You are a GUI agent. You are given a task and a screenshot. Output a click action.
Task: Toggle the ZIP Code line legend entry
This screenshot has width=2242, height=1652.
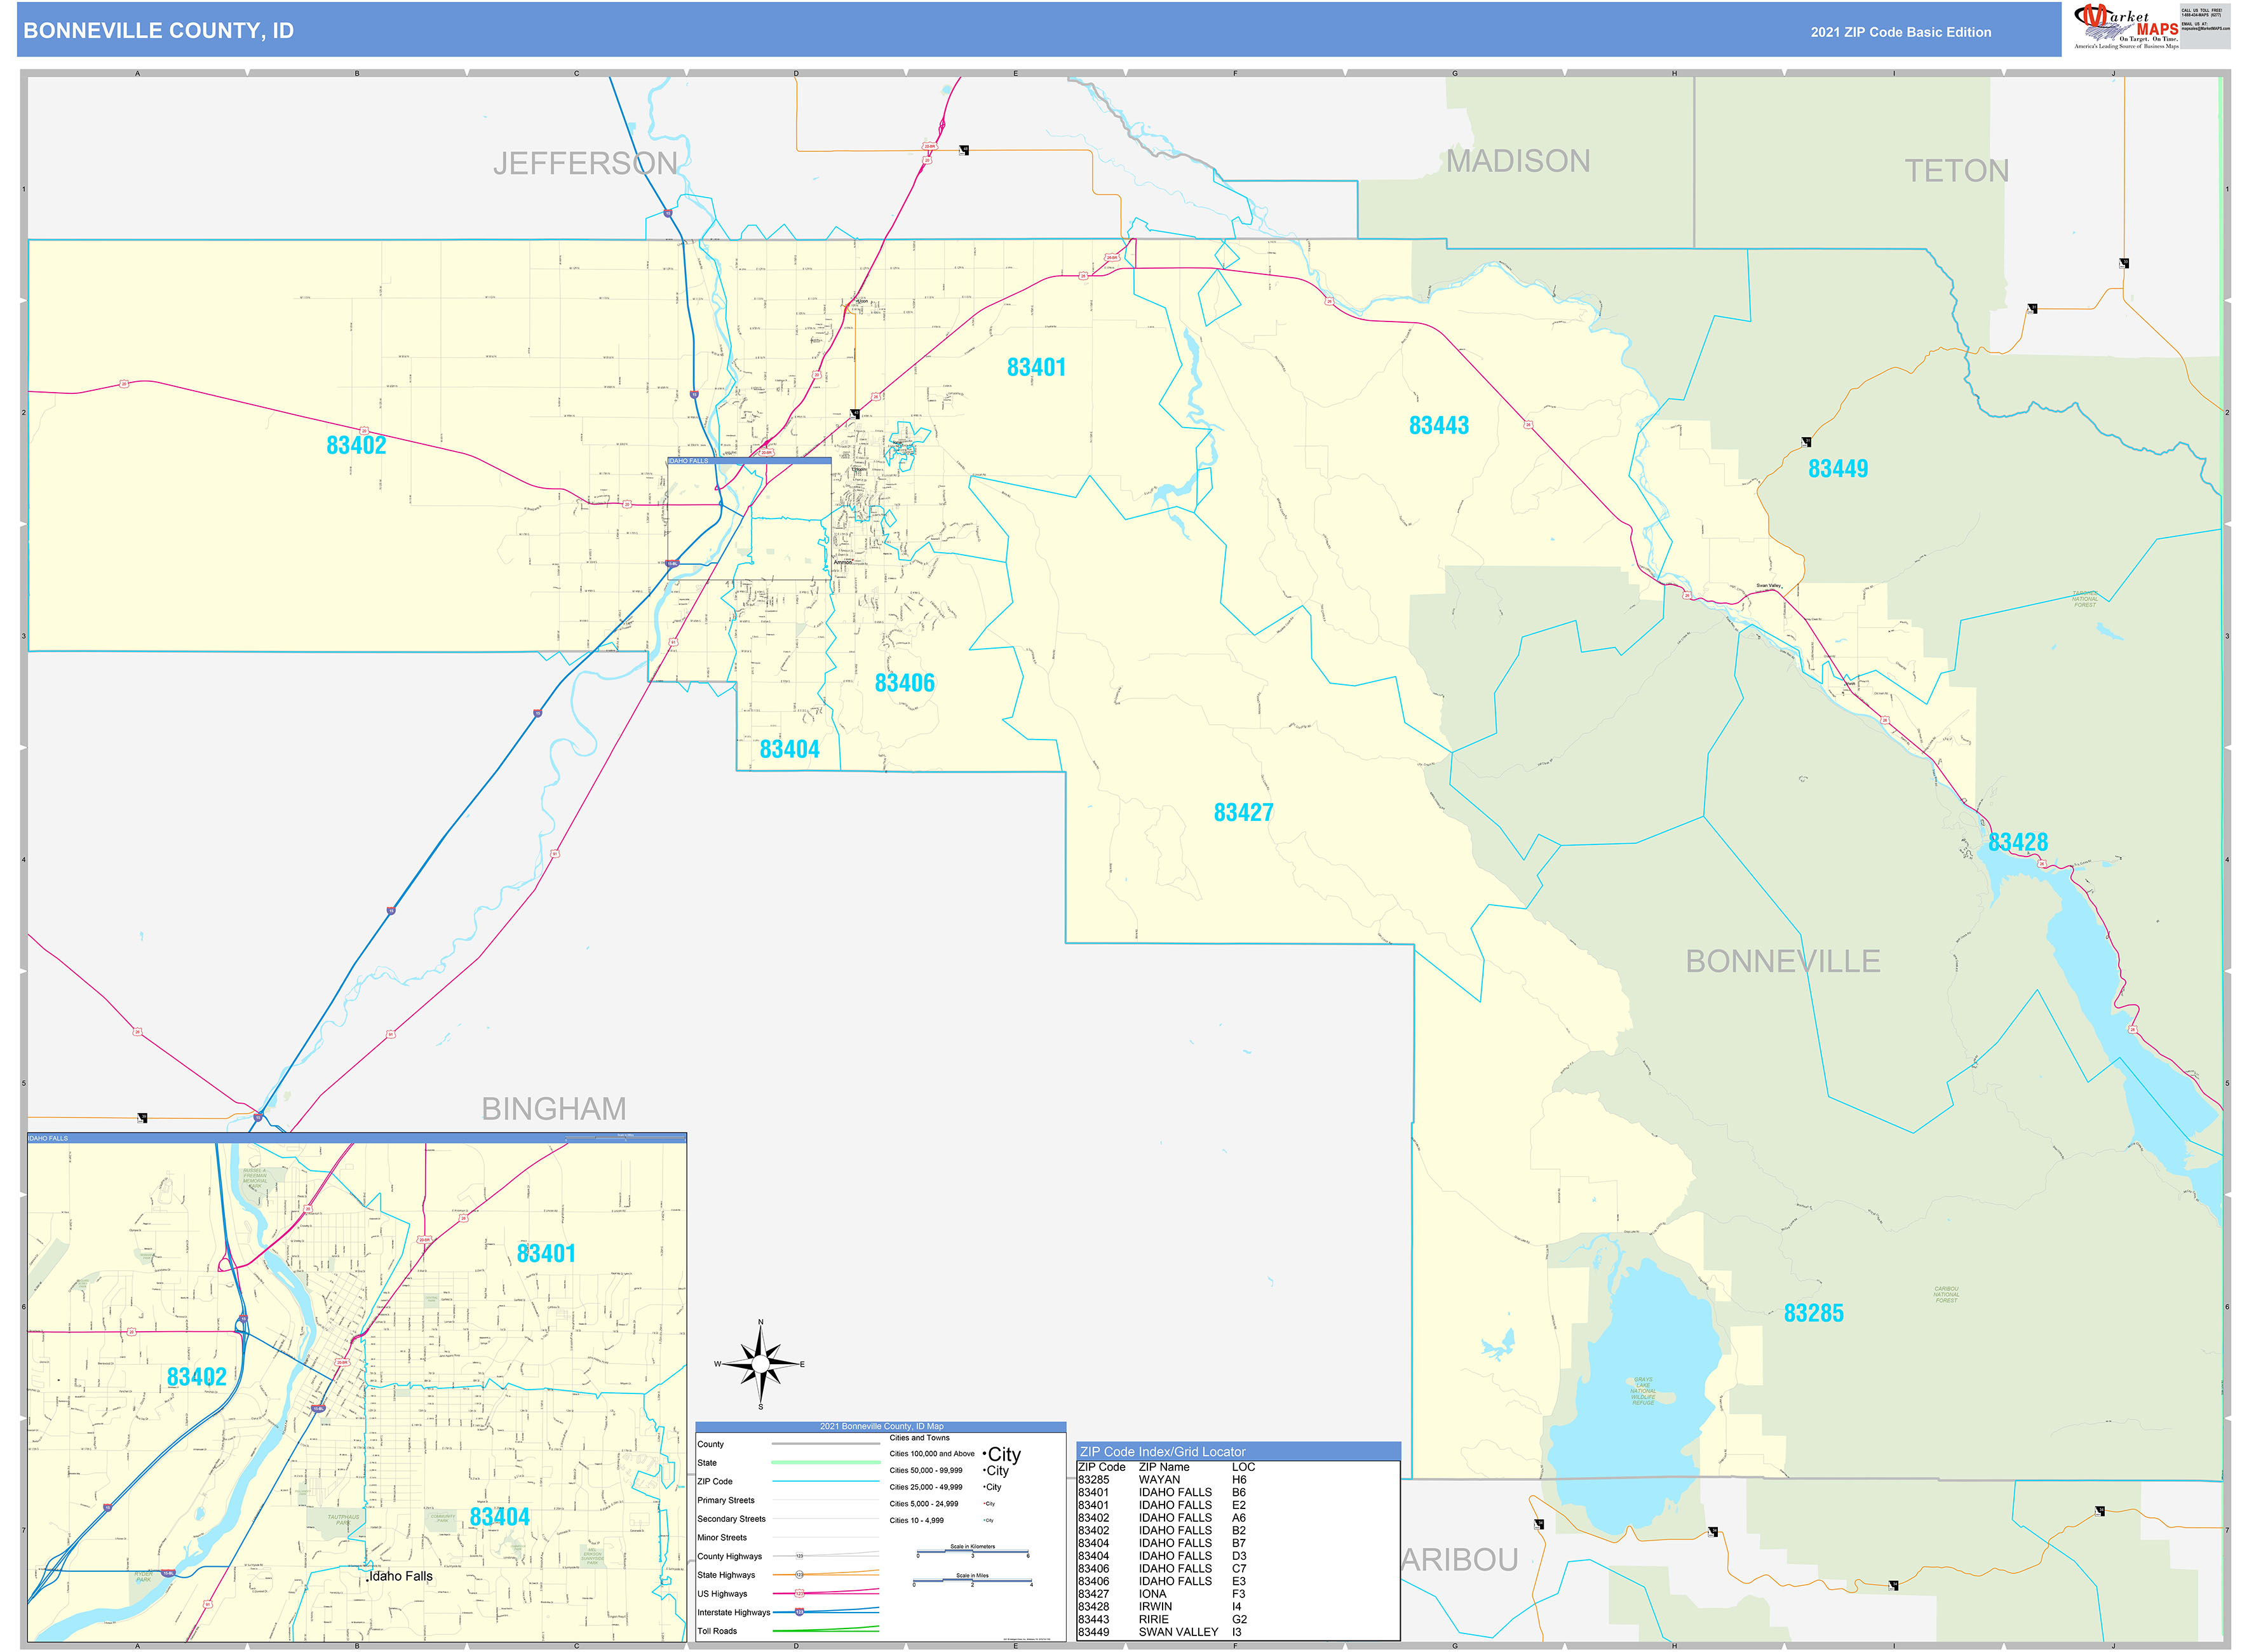pos(826,1481)
